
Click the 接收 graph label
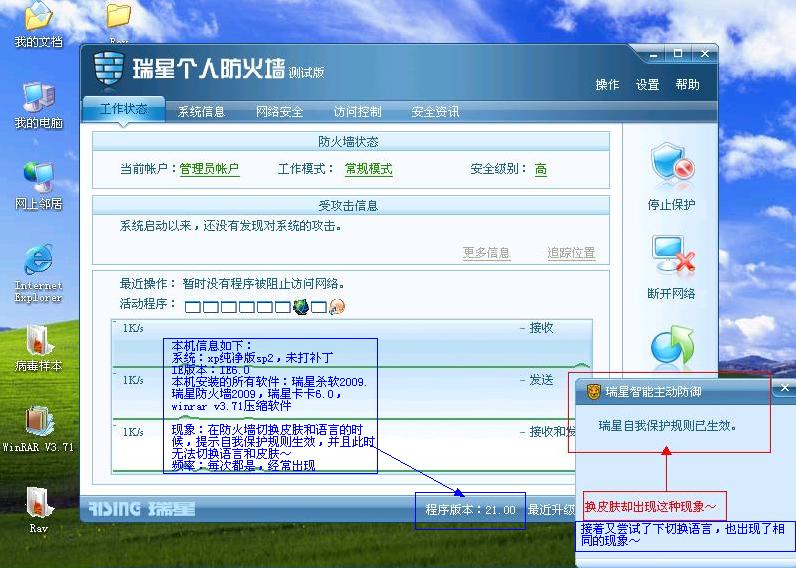(541, 328)
